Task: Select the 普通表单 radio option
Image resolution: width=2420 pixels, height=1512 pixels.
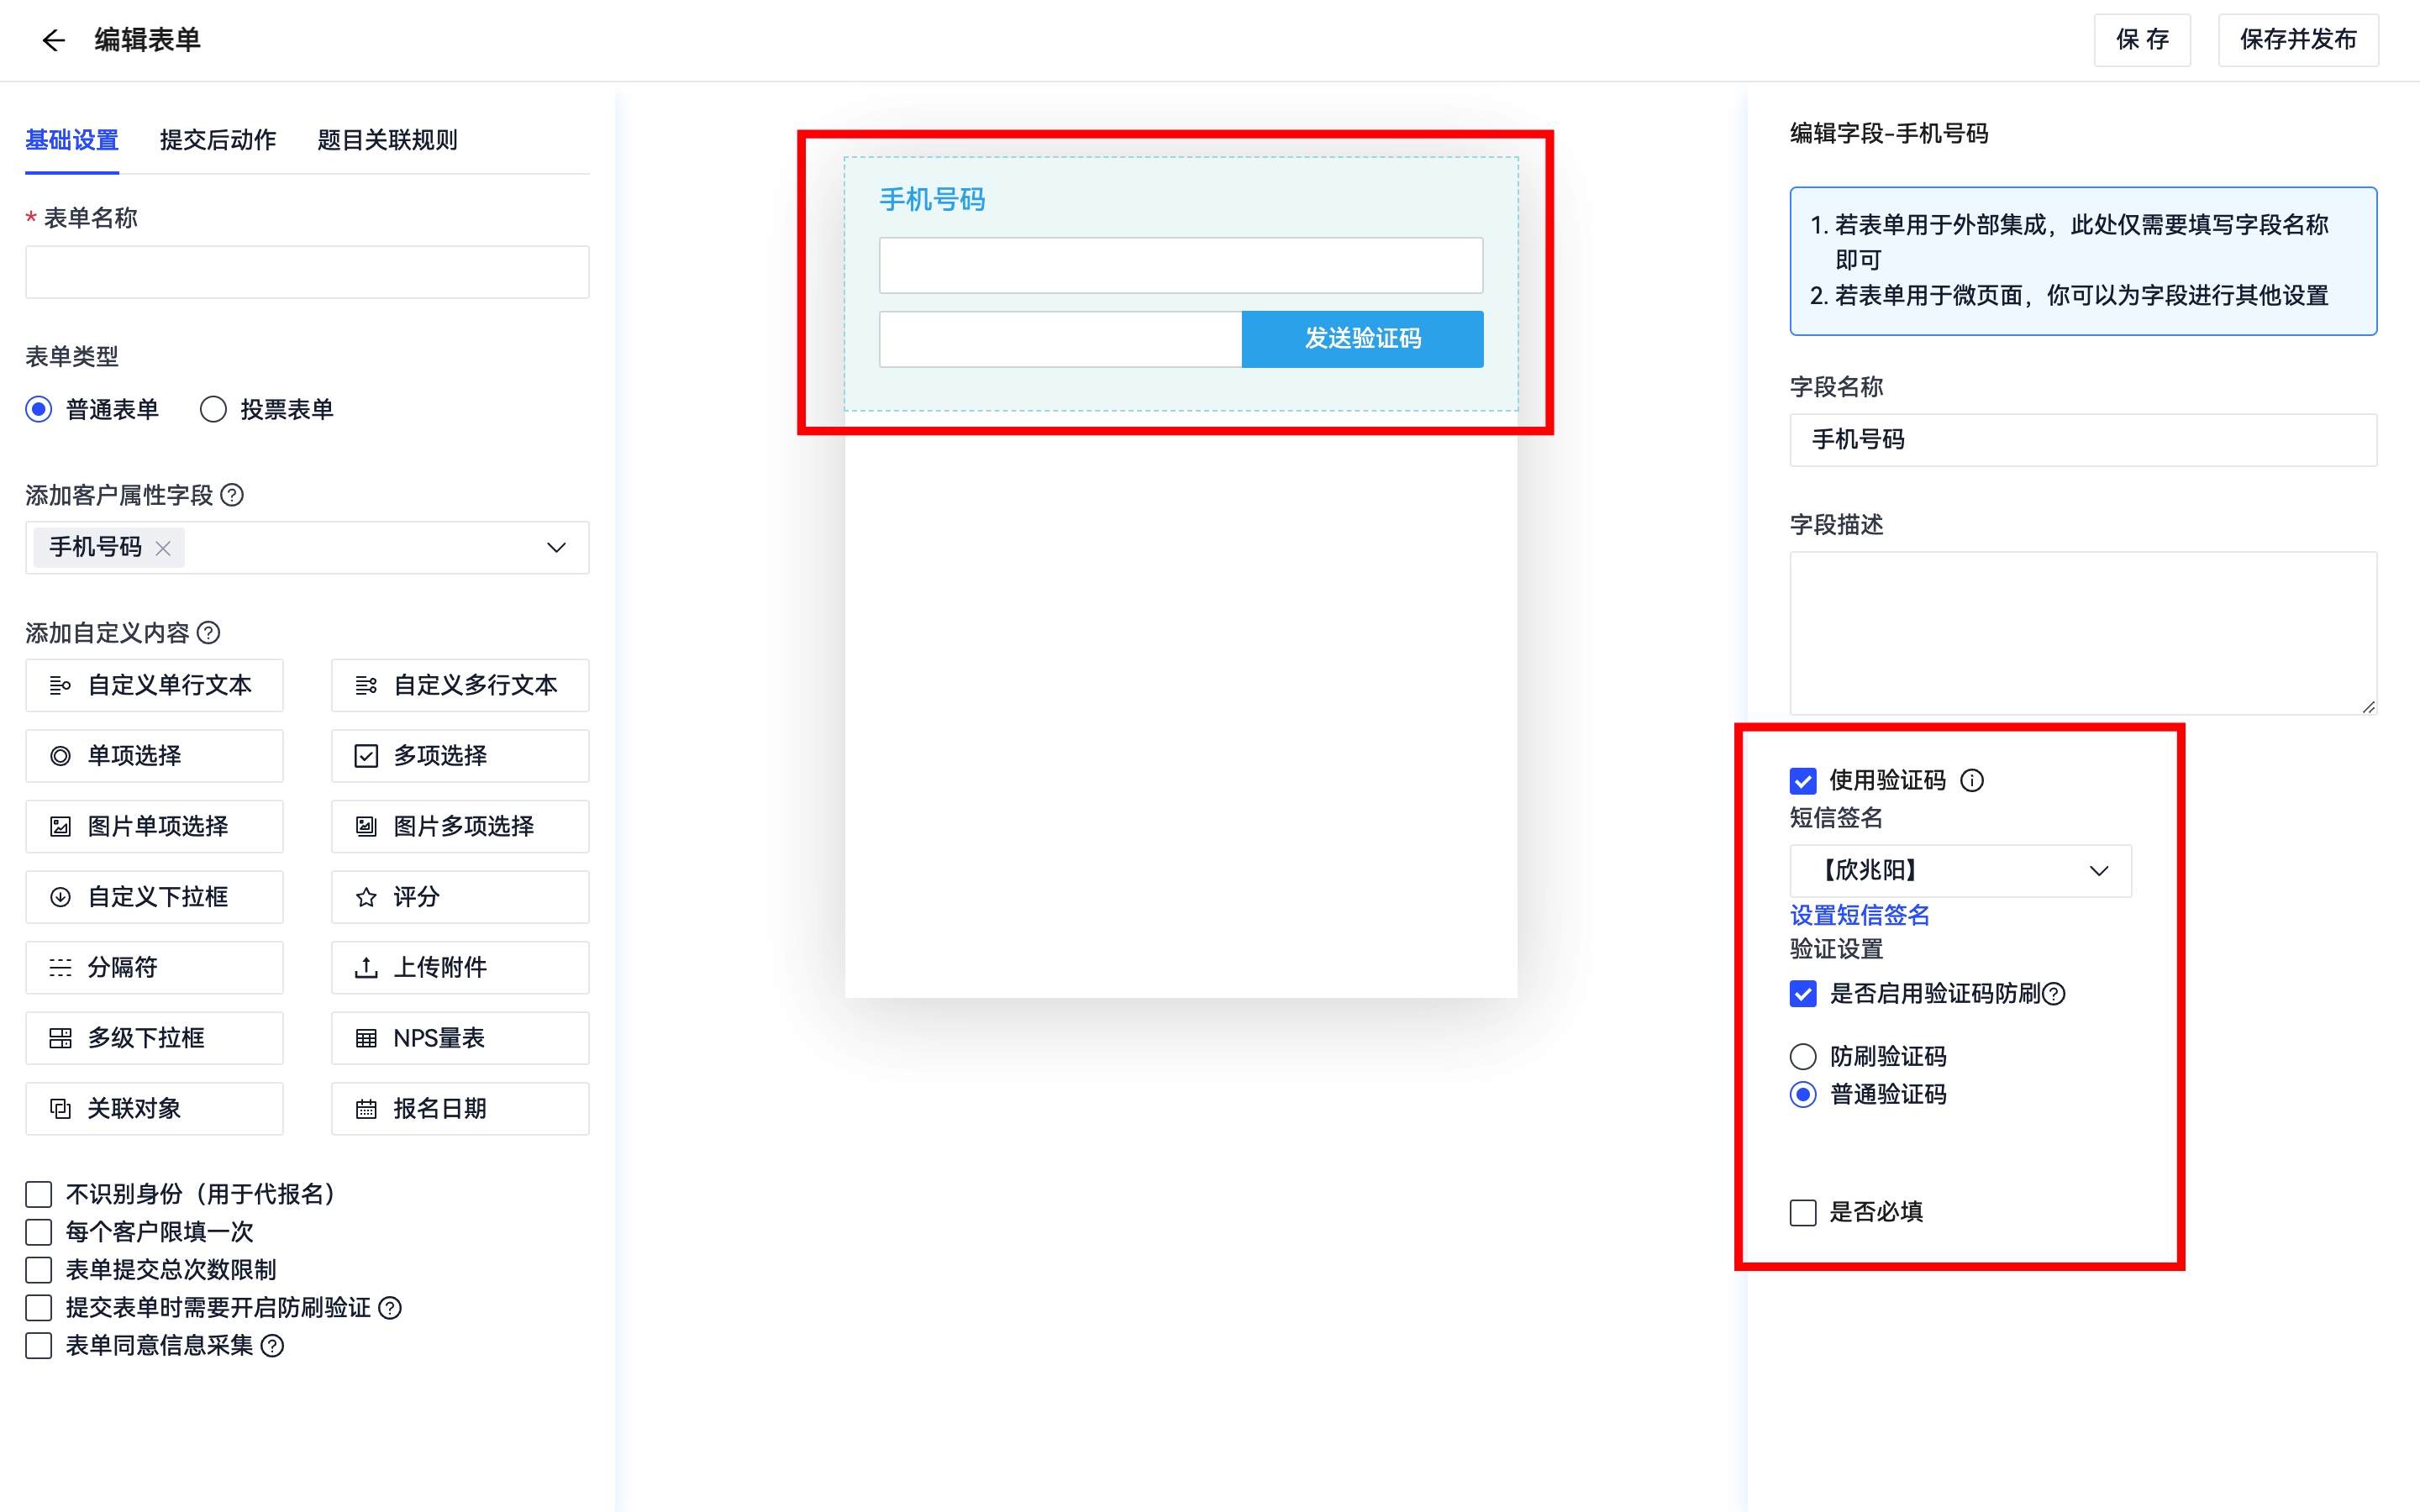Action: (39, 409)
